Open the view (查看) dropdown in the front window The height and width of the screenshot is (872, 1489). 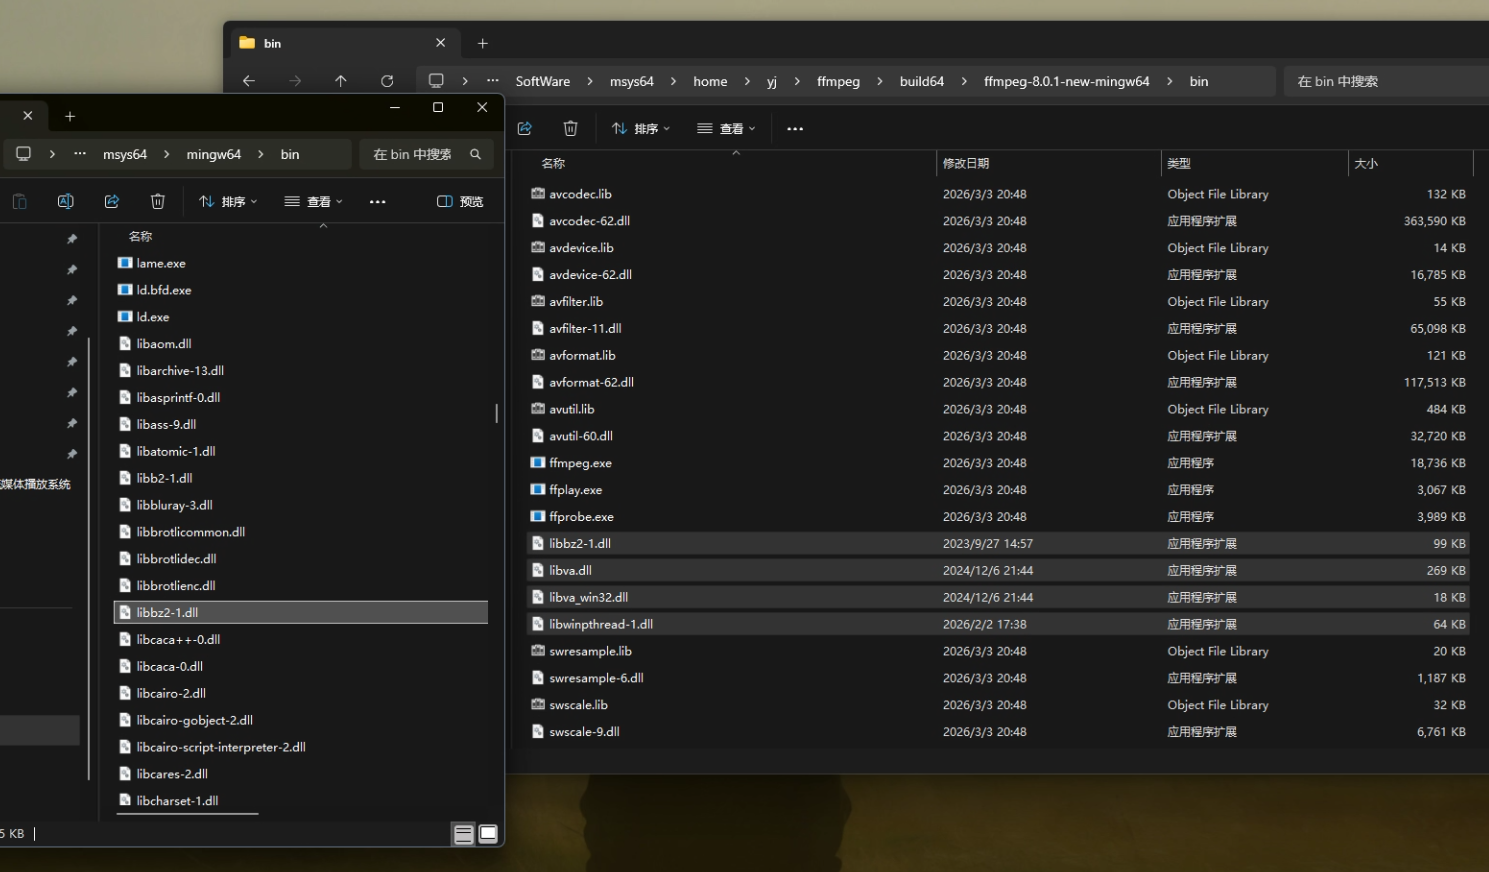[314, 201]
